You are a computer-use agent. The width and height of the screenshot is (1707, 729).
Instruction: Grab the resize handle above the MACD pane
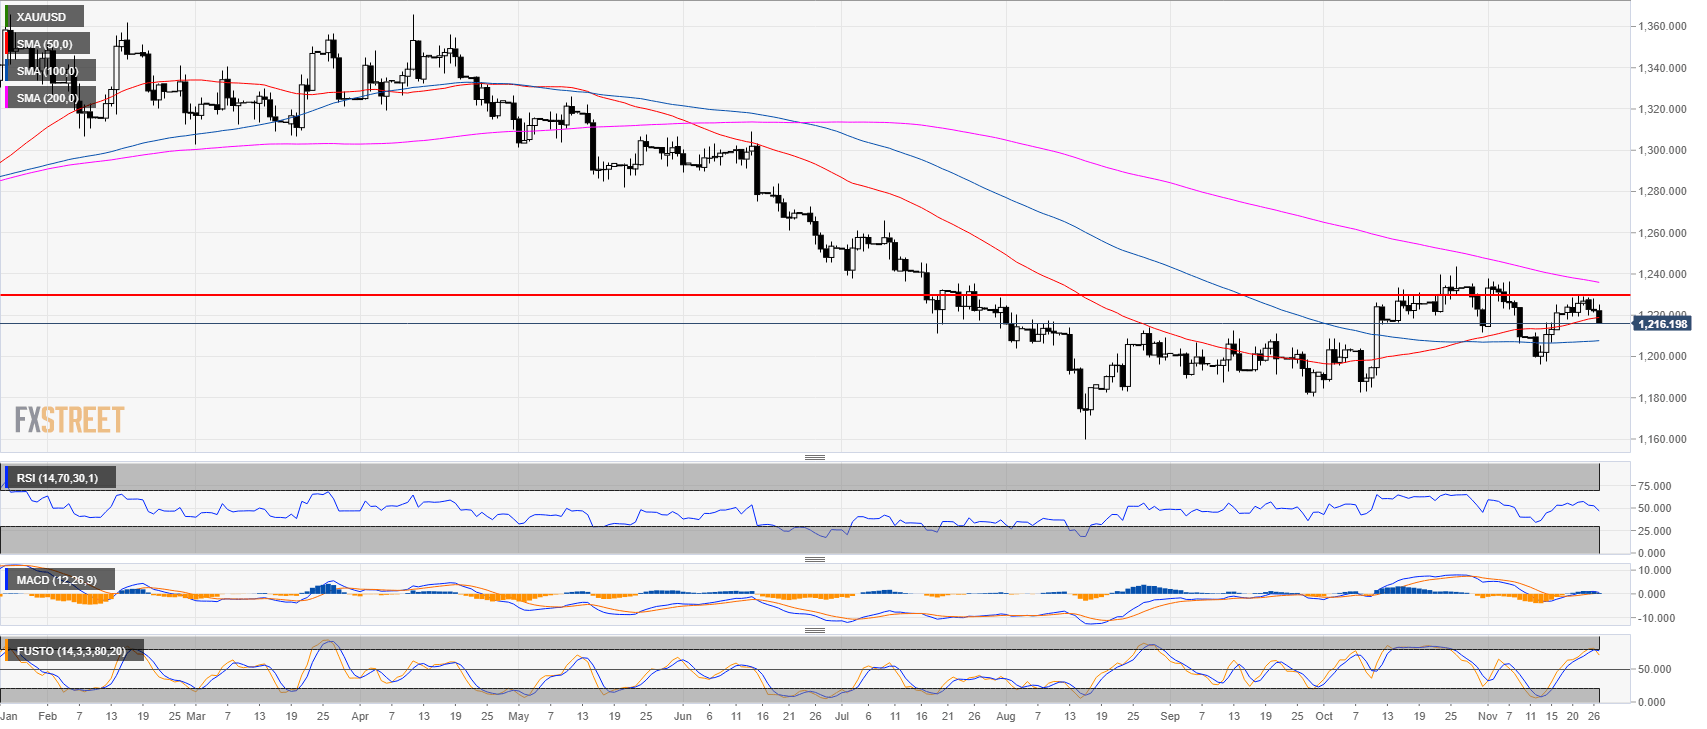pyautogui.click(x=815, y=560)
